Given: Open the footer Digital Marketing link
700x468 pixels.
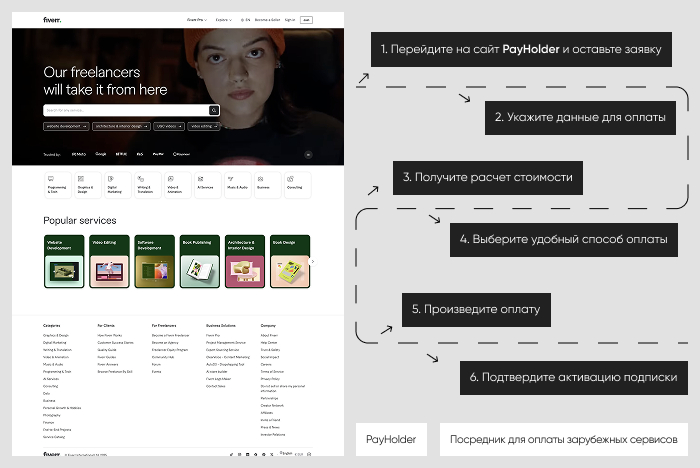Looking at the screenshot, I should pyautogui.click(x=54, y=343).
